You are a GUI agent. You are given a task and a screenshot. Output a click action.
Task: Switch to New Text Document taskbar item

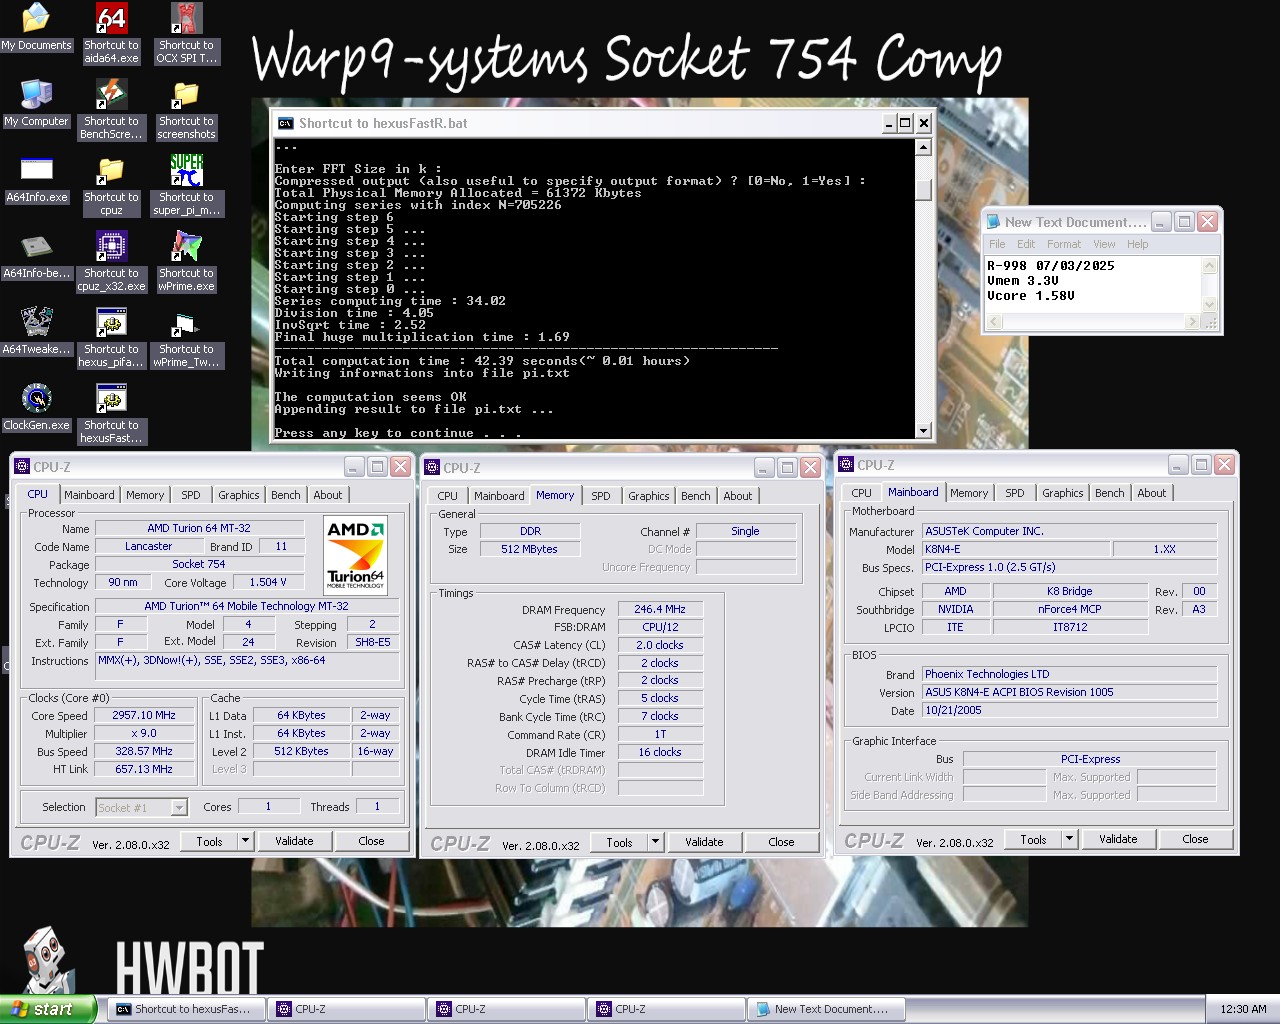pyautogui.click(x=826, y=1009)
